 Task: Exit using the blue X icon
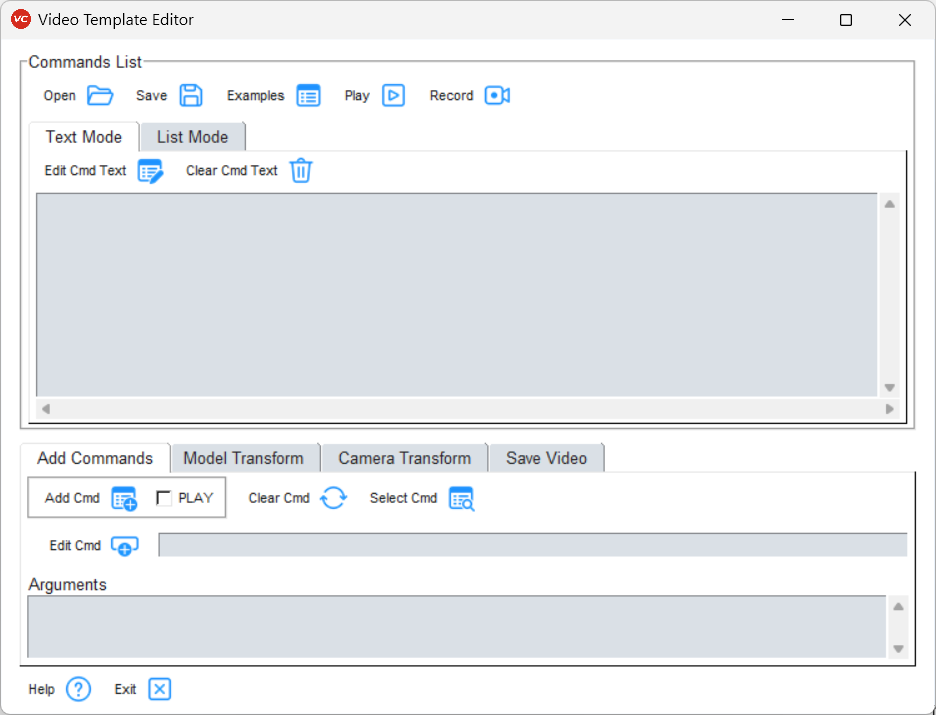(158, 689)
